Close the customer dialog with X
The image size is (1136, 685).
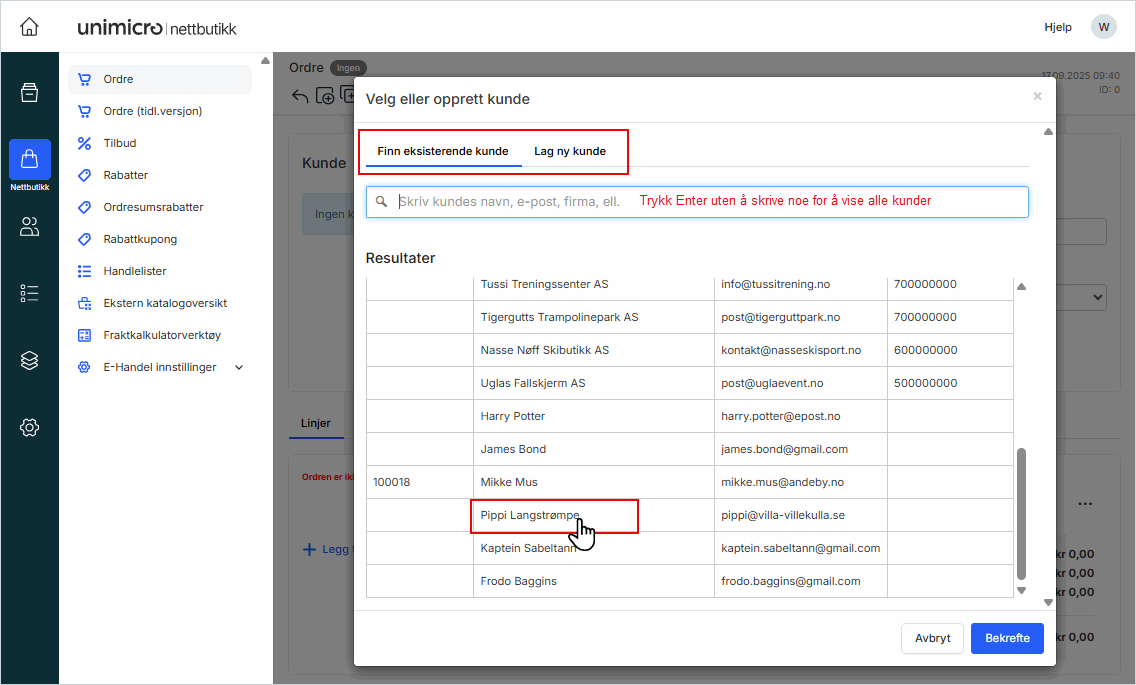(x=1037, y=96)
